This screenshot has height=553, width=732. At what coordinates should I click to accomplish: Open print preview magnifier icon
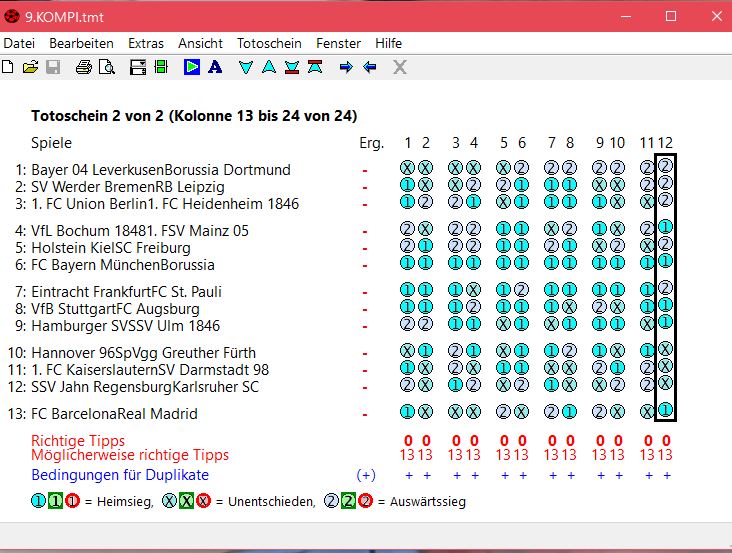(x=107, y=67)
